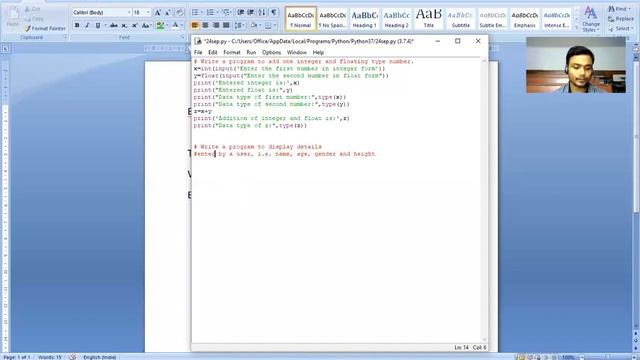The height and width of the screenshot is (360, 640).
Task: Open Change Case button in Word
Action: point(146,25)
